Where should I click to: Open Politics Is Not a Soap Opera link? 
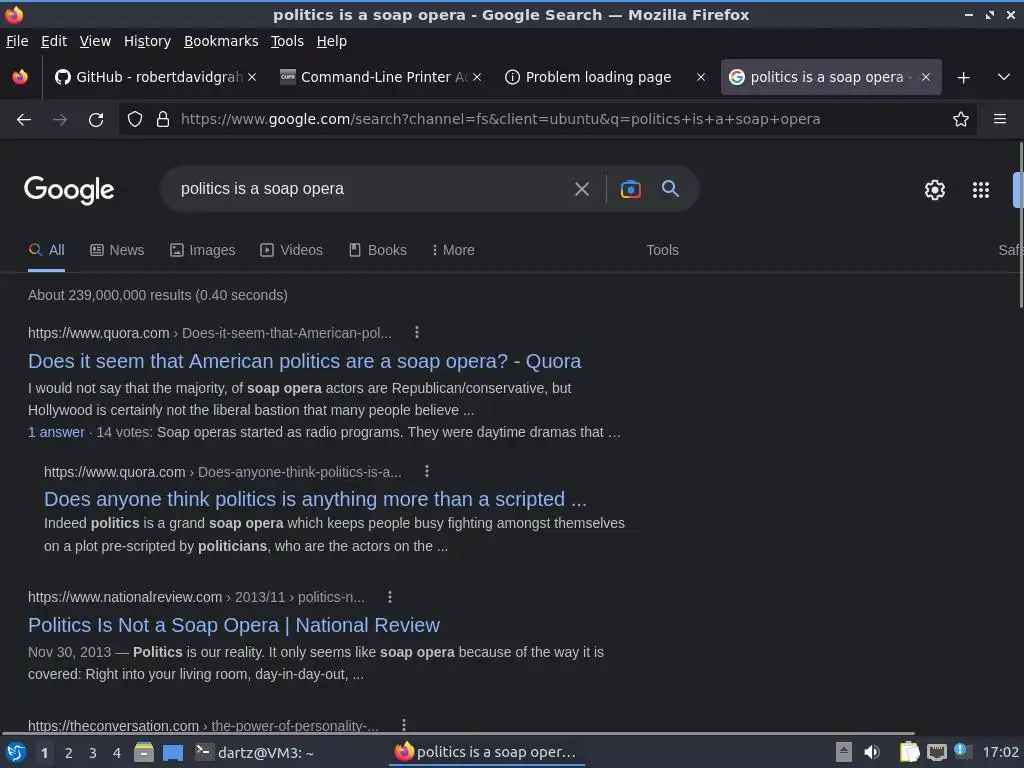tap(234, 625)
